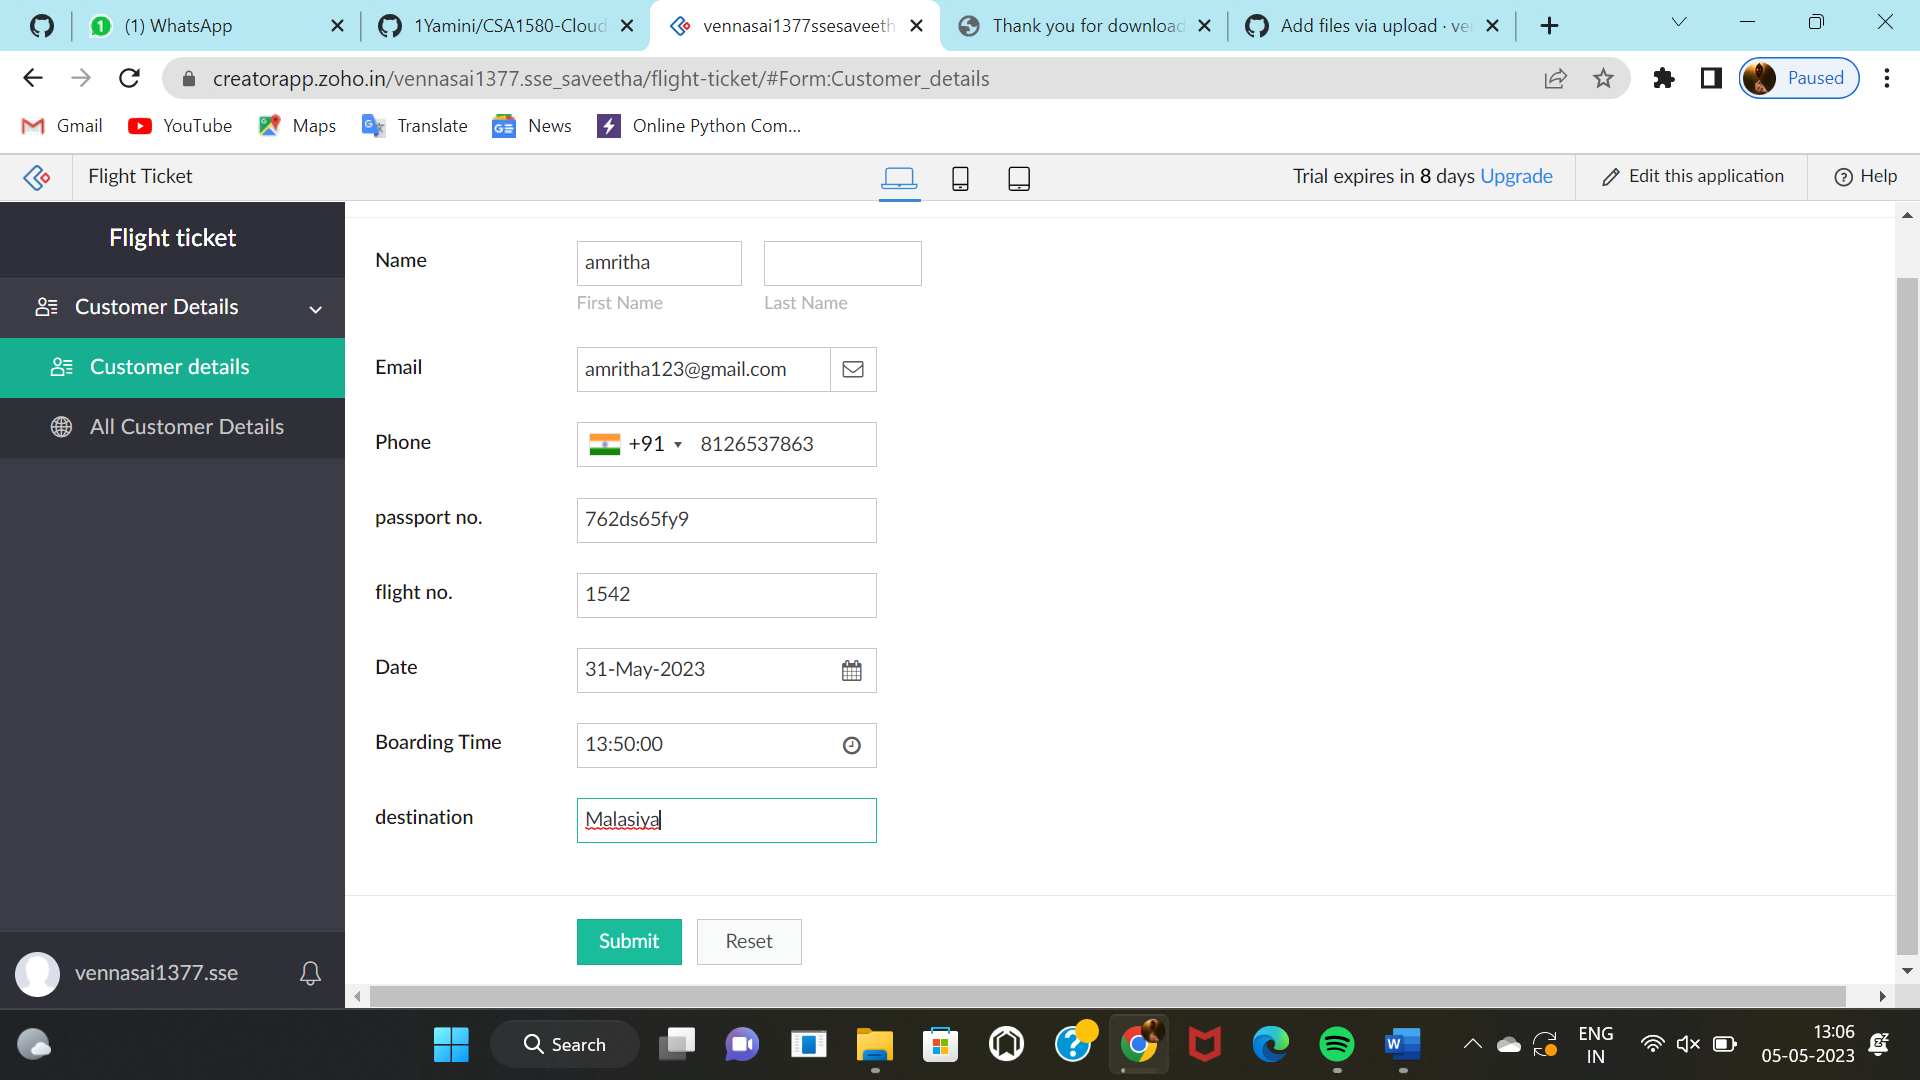Select the tablet preview icon
Viewport: 1920px width, 1080px height.
click(1018, 178)
